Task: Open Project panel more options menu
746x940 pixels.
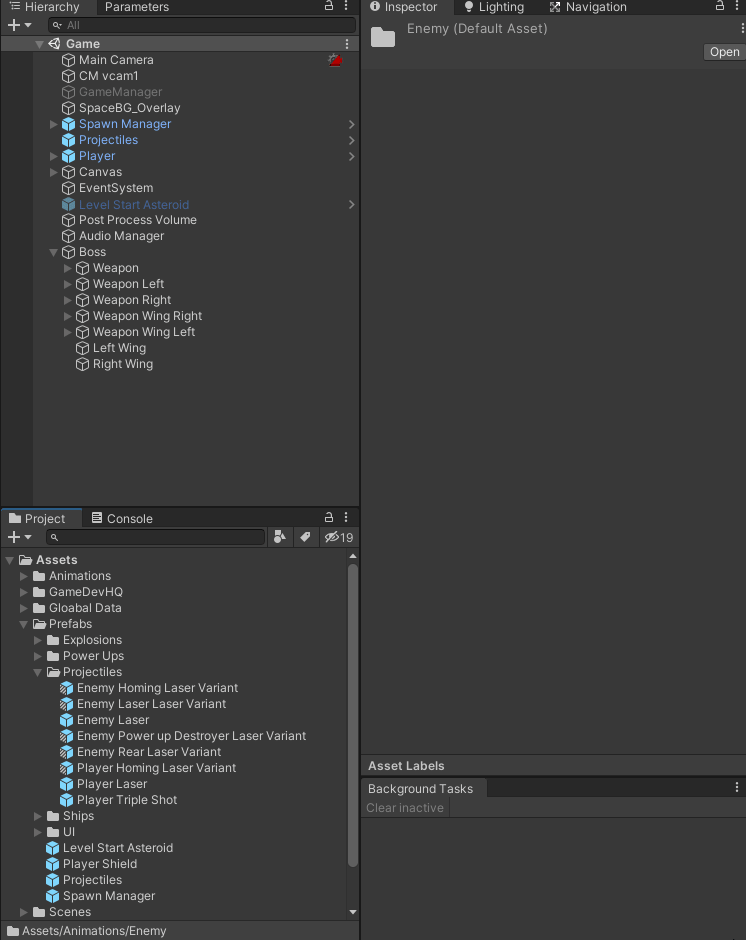Action: (346, 517)
